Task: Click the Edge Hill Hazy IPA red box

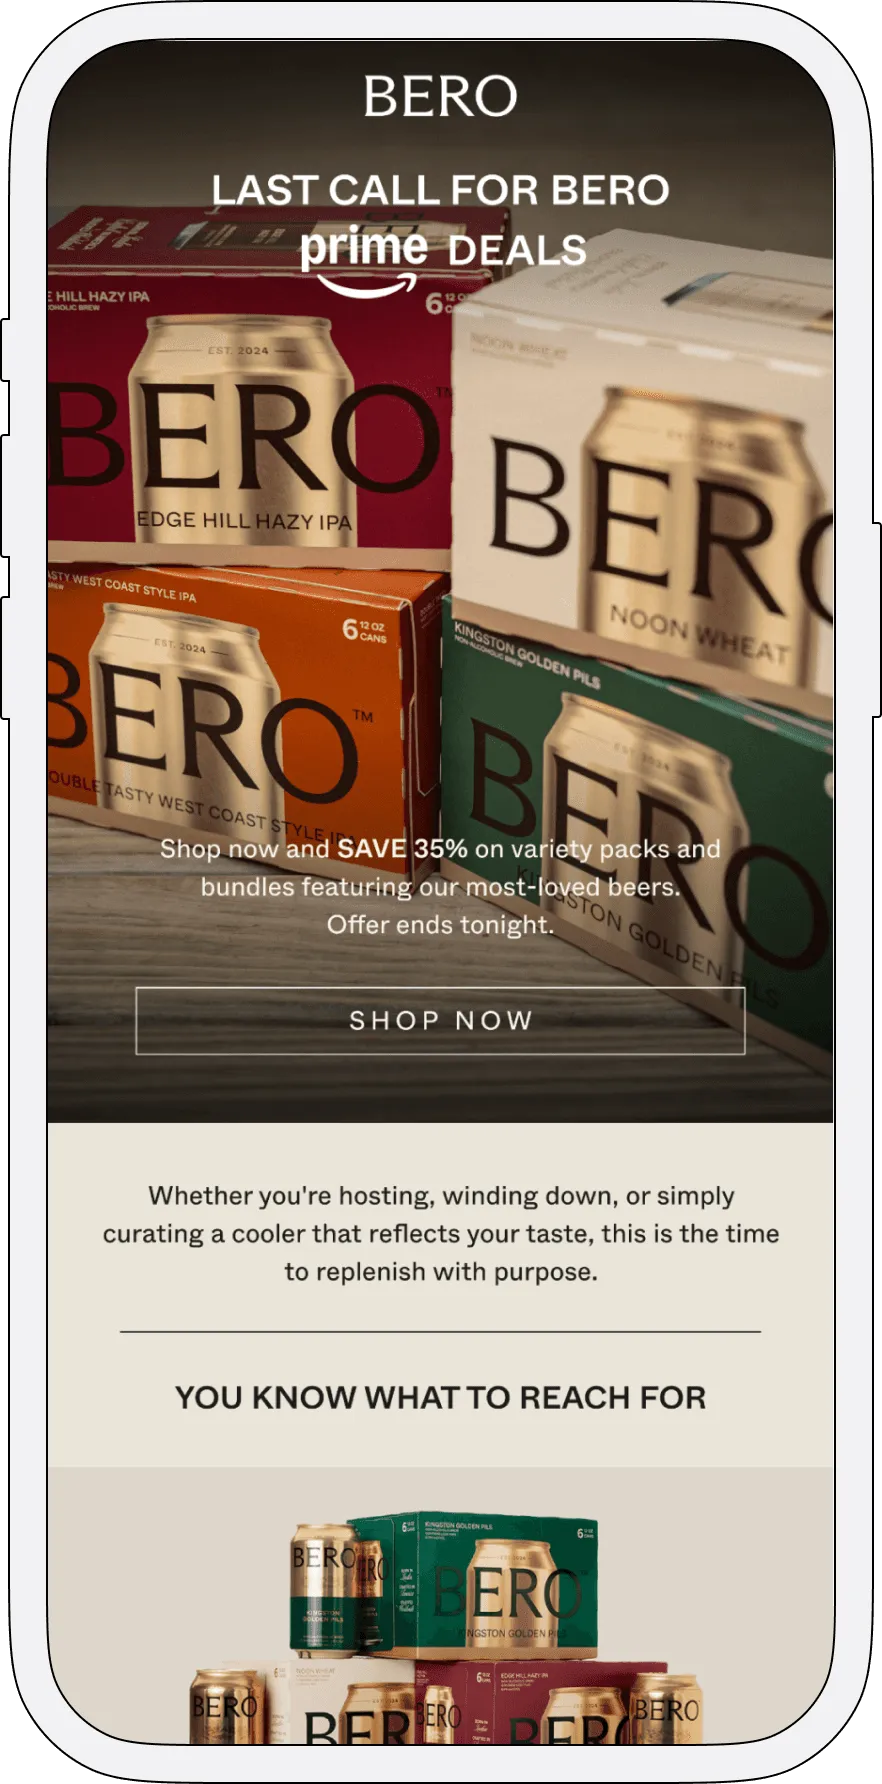Action: [x=248, y=380]
